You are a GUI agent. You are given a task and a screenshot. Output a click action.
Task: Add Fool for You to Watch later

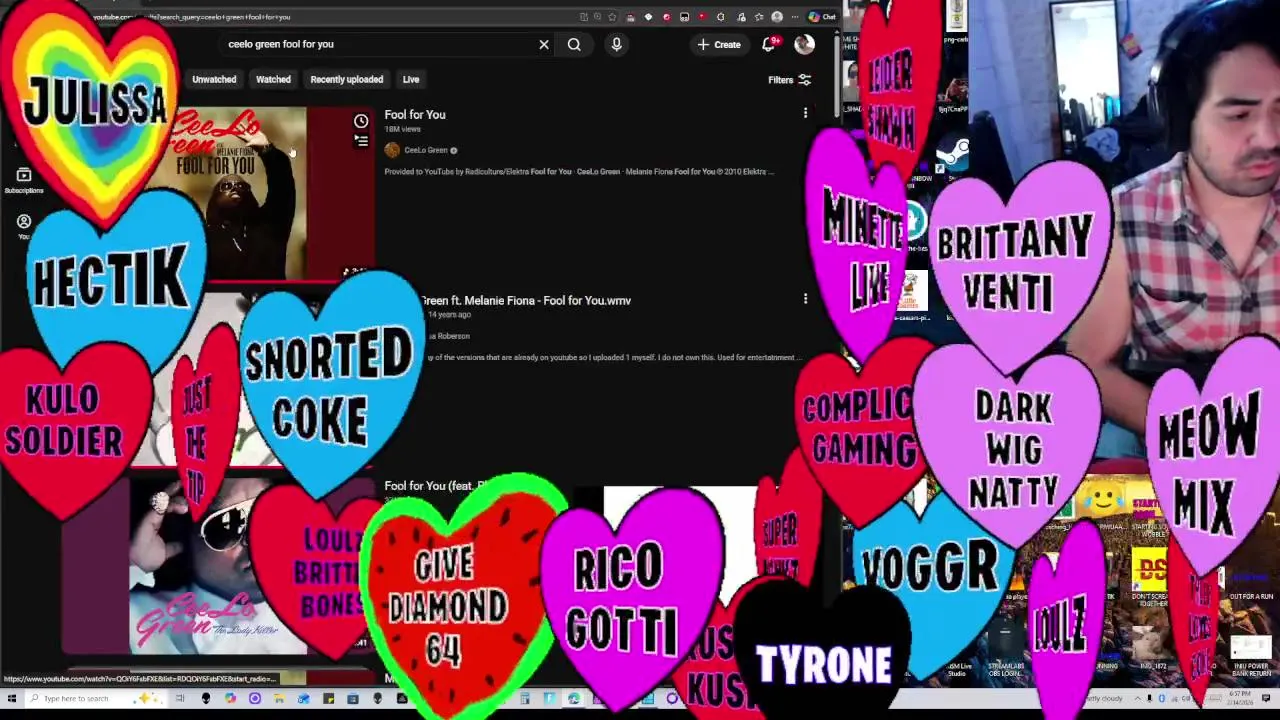click(x=361, y=121)
